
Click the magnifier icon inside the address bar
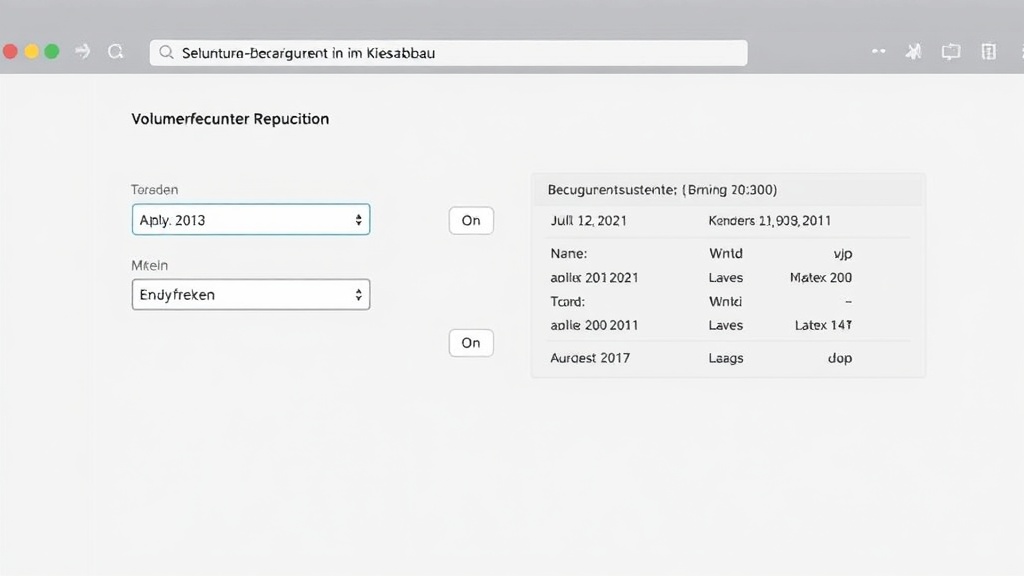pos(166,53)
